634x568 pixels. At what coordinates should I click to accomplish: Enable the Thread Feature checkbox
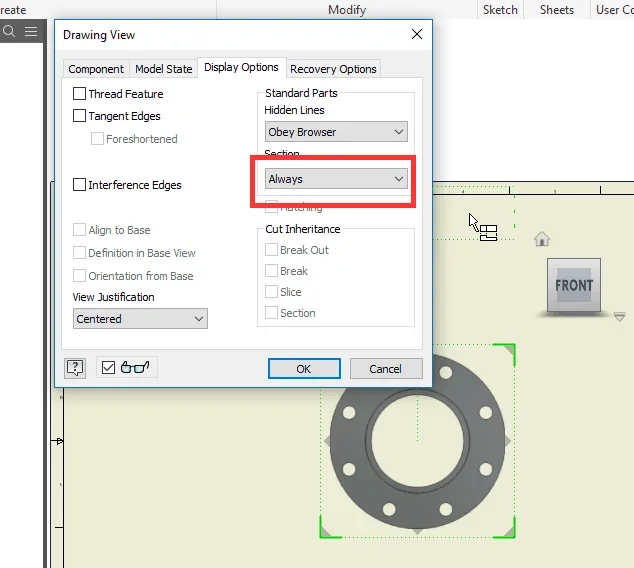(x=79, y=94)
